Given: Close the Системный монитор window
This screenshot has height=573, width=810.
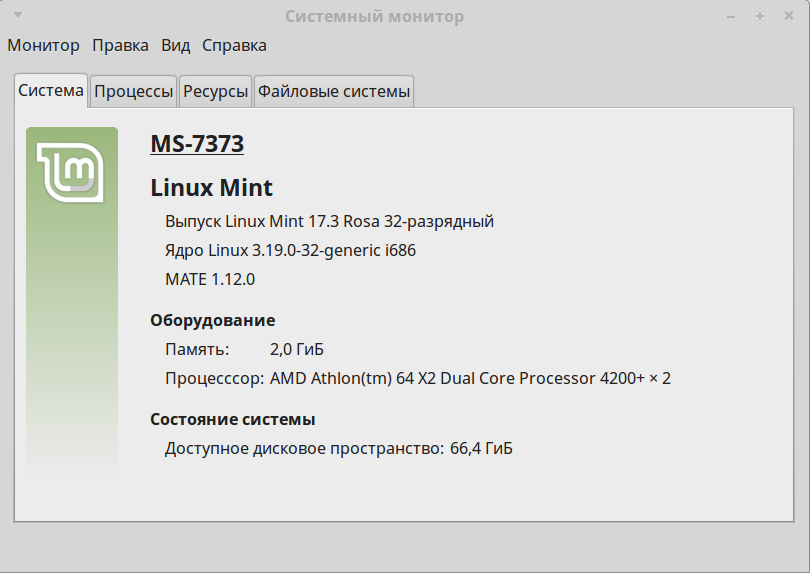Looking at the screenshot, I should point(788,16).
